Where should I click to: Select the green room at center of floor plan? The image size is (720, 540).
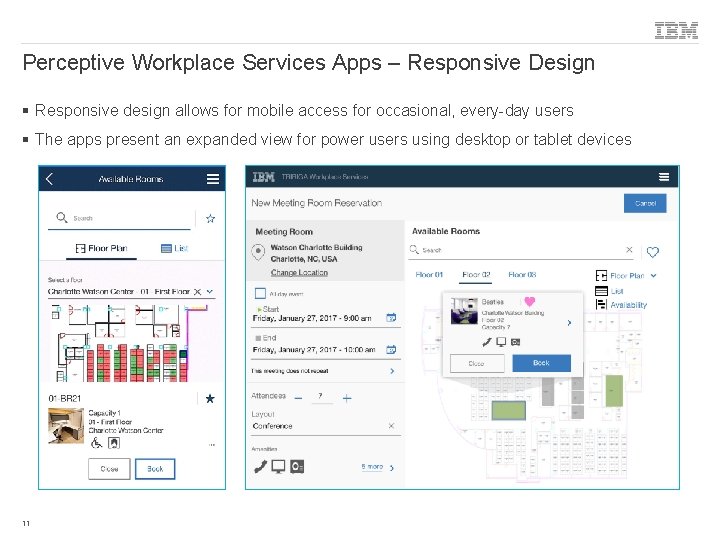coord(509,410)
